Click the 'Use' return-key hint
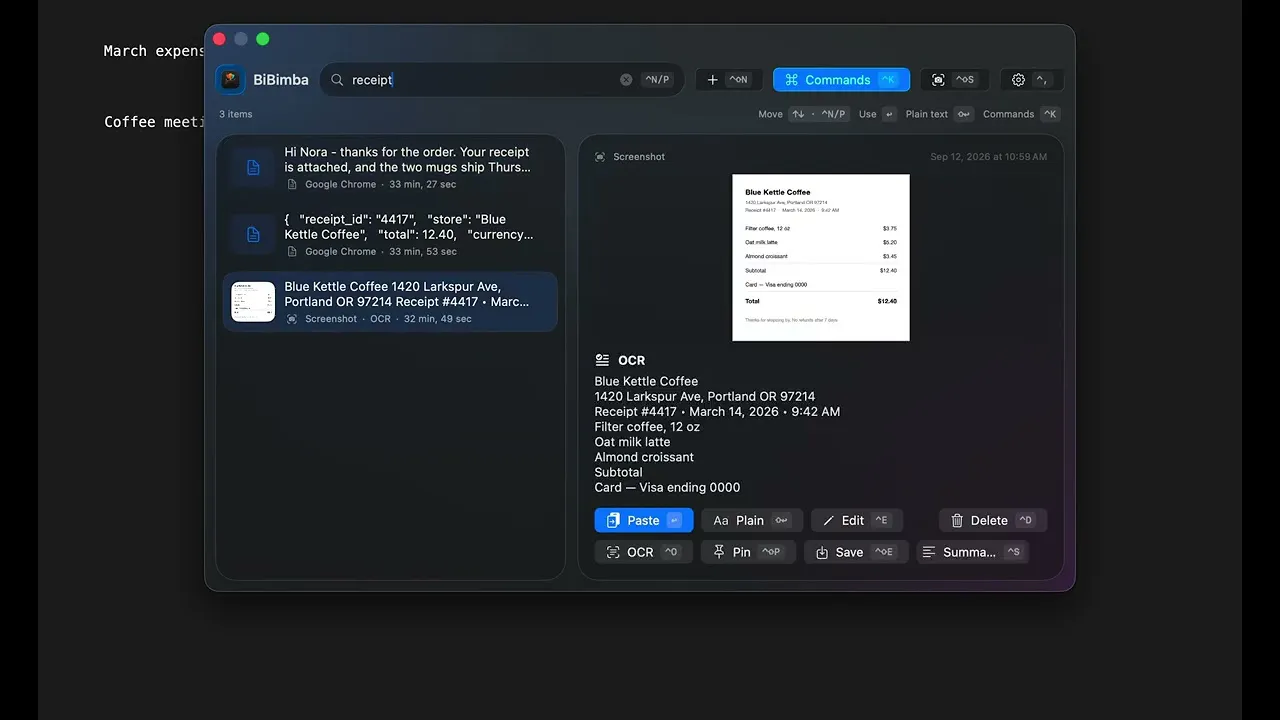Image resolution: width=1280 pixels, height=720 pixels. [877, 114]
